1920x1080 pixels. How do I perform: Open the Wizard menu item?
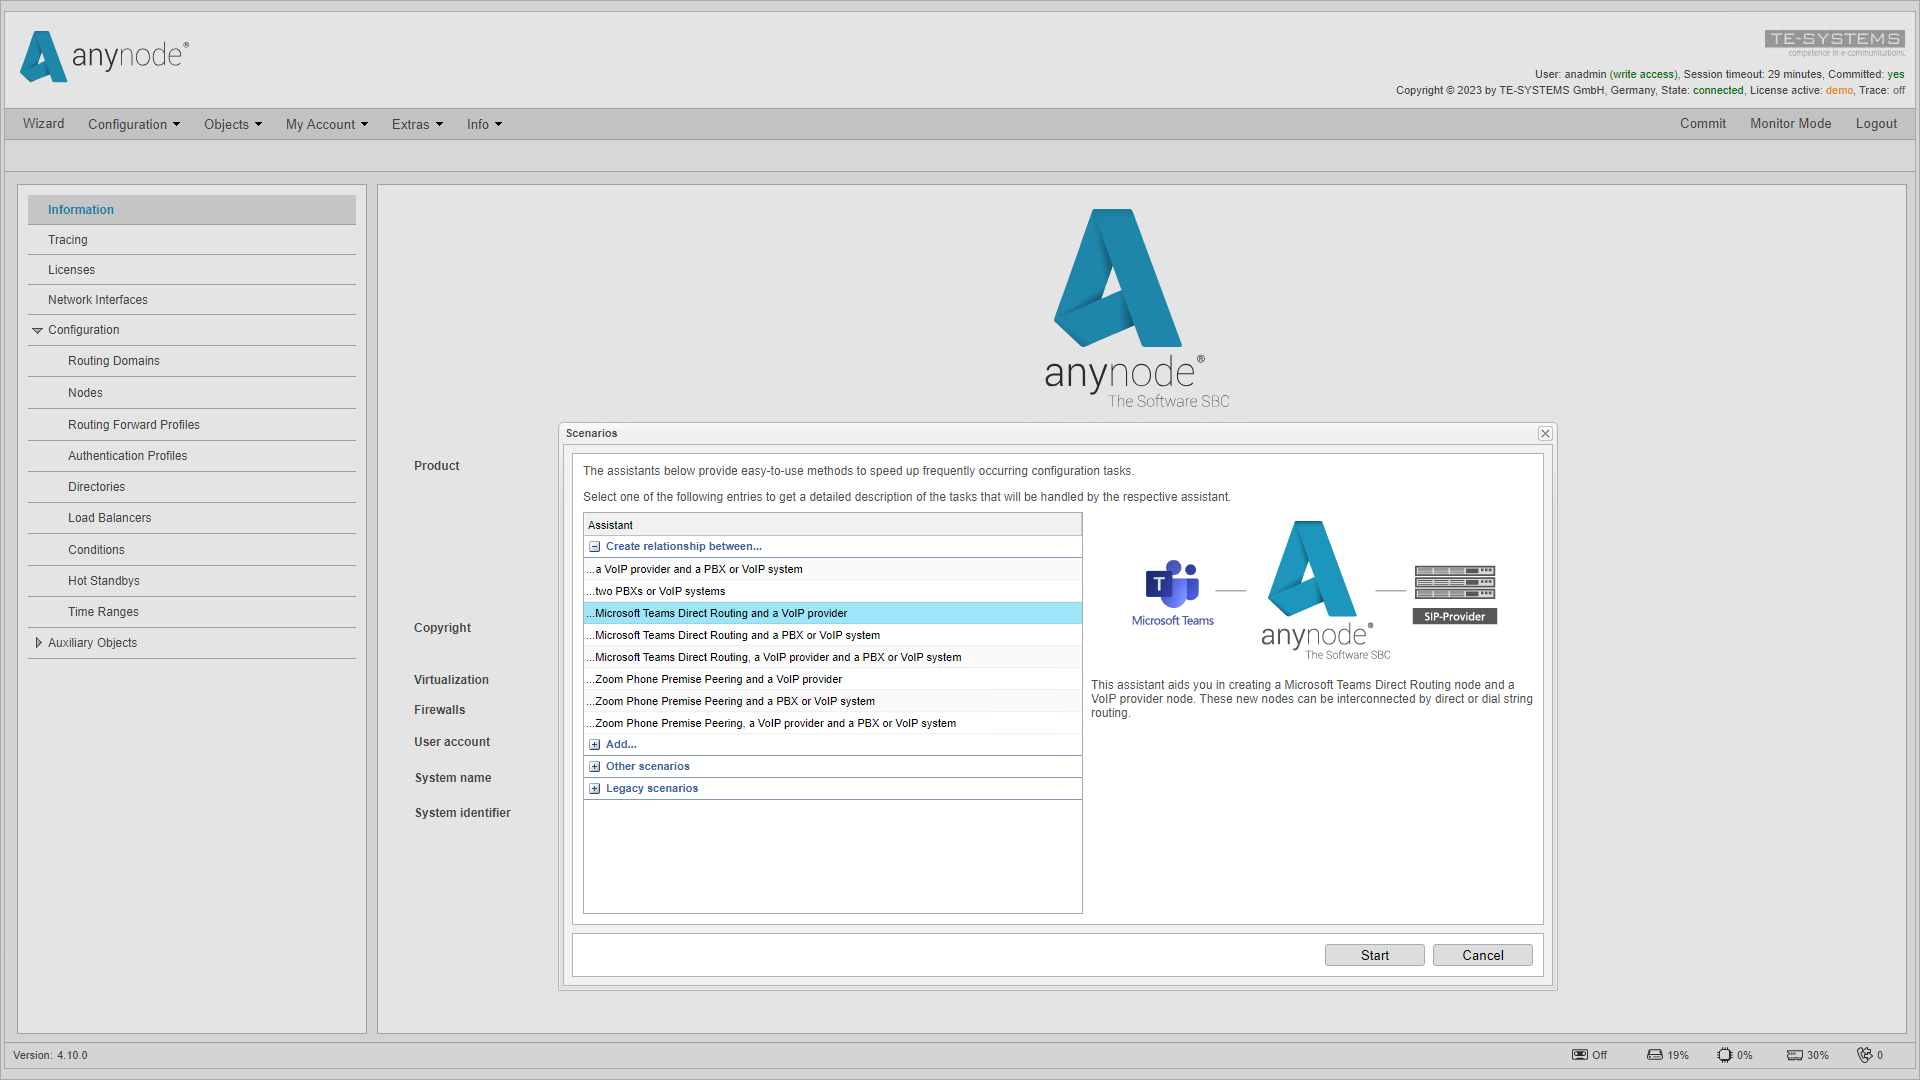click(x=44, y=124)
